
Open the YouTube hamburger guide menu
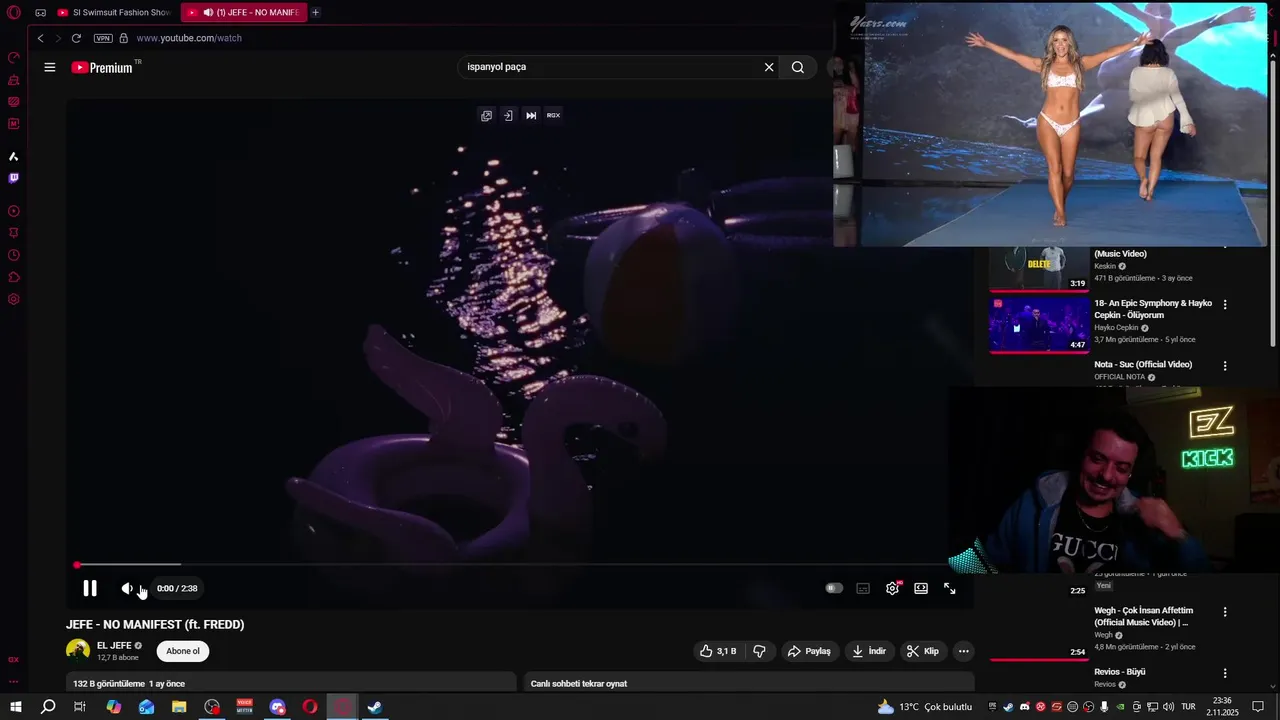point(50,67)
